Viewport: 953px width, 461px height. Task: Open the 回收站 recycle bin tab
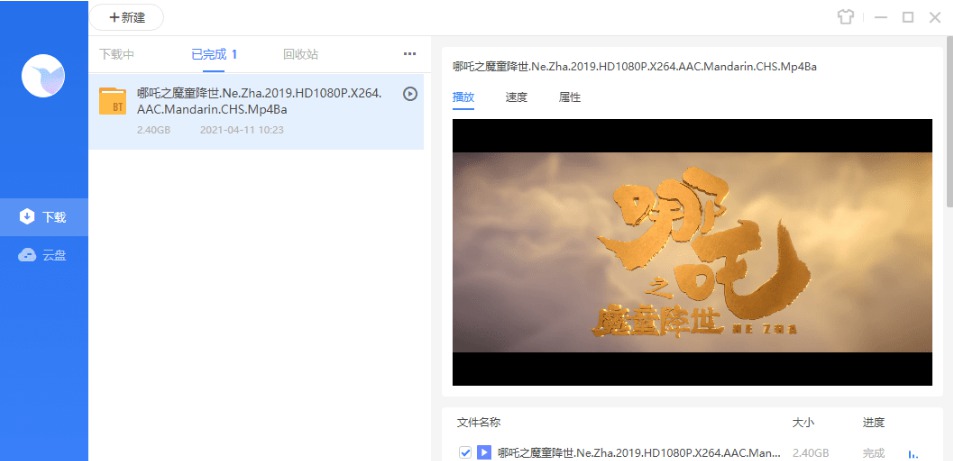300,55
